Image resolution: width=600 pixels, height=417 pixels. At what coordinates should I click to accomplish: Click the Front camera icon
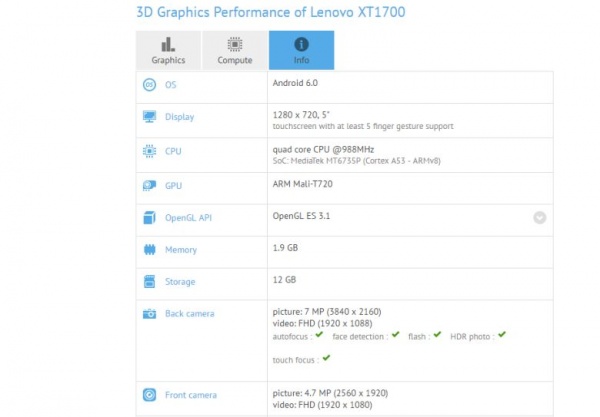(148, 395)
